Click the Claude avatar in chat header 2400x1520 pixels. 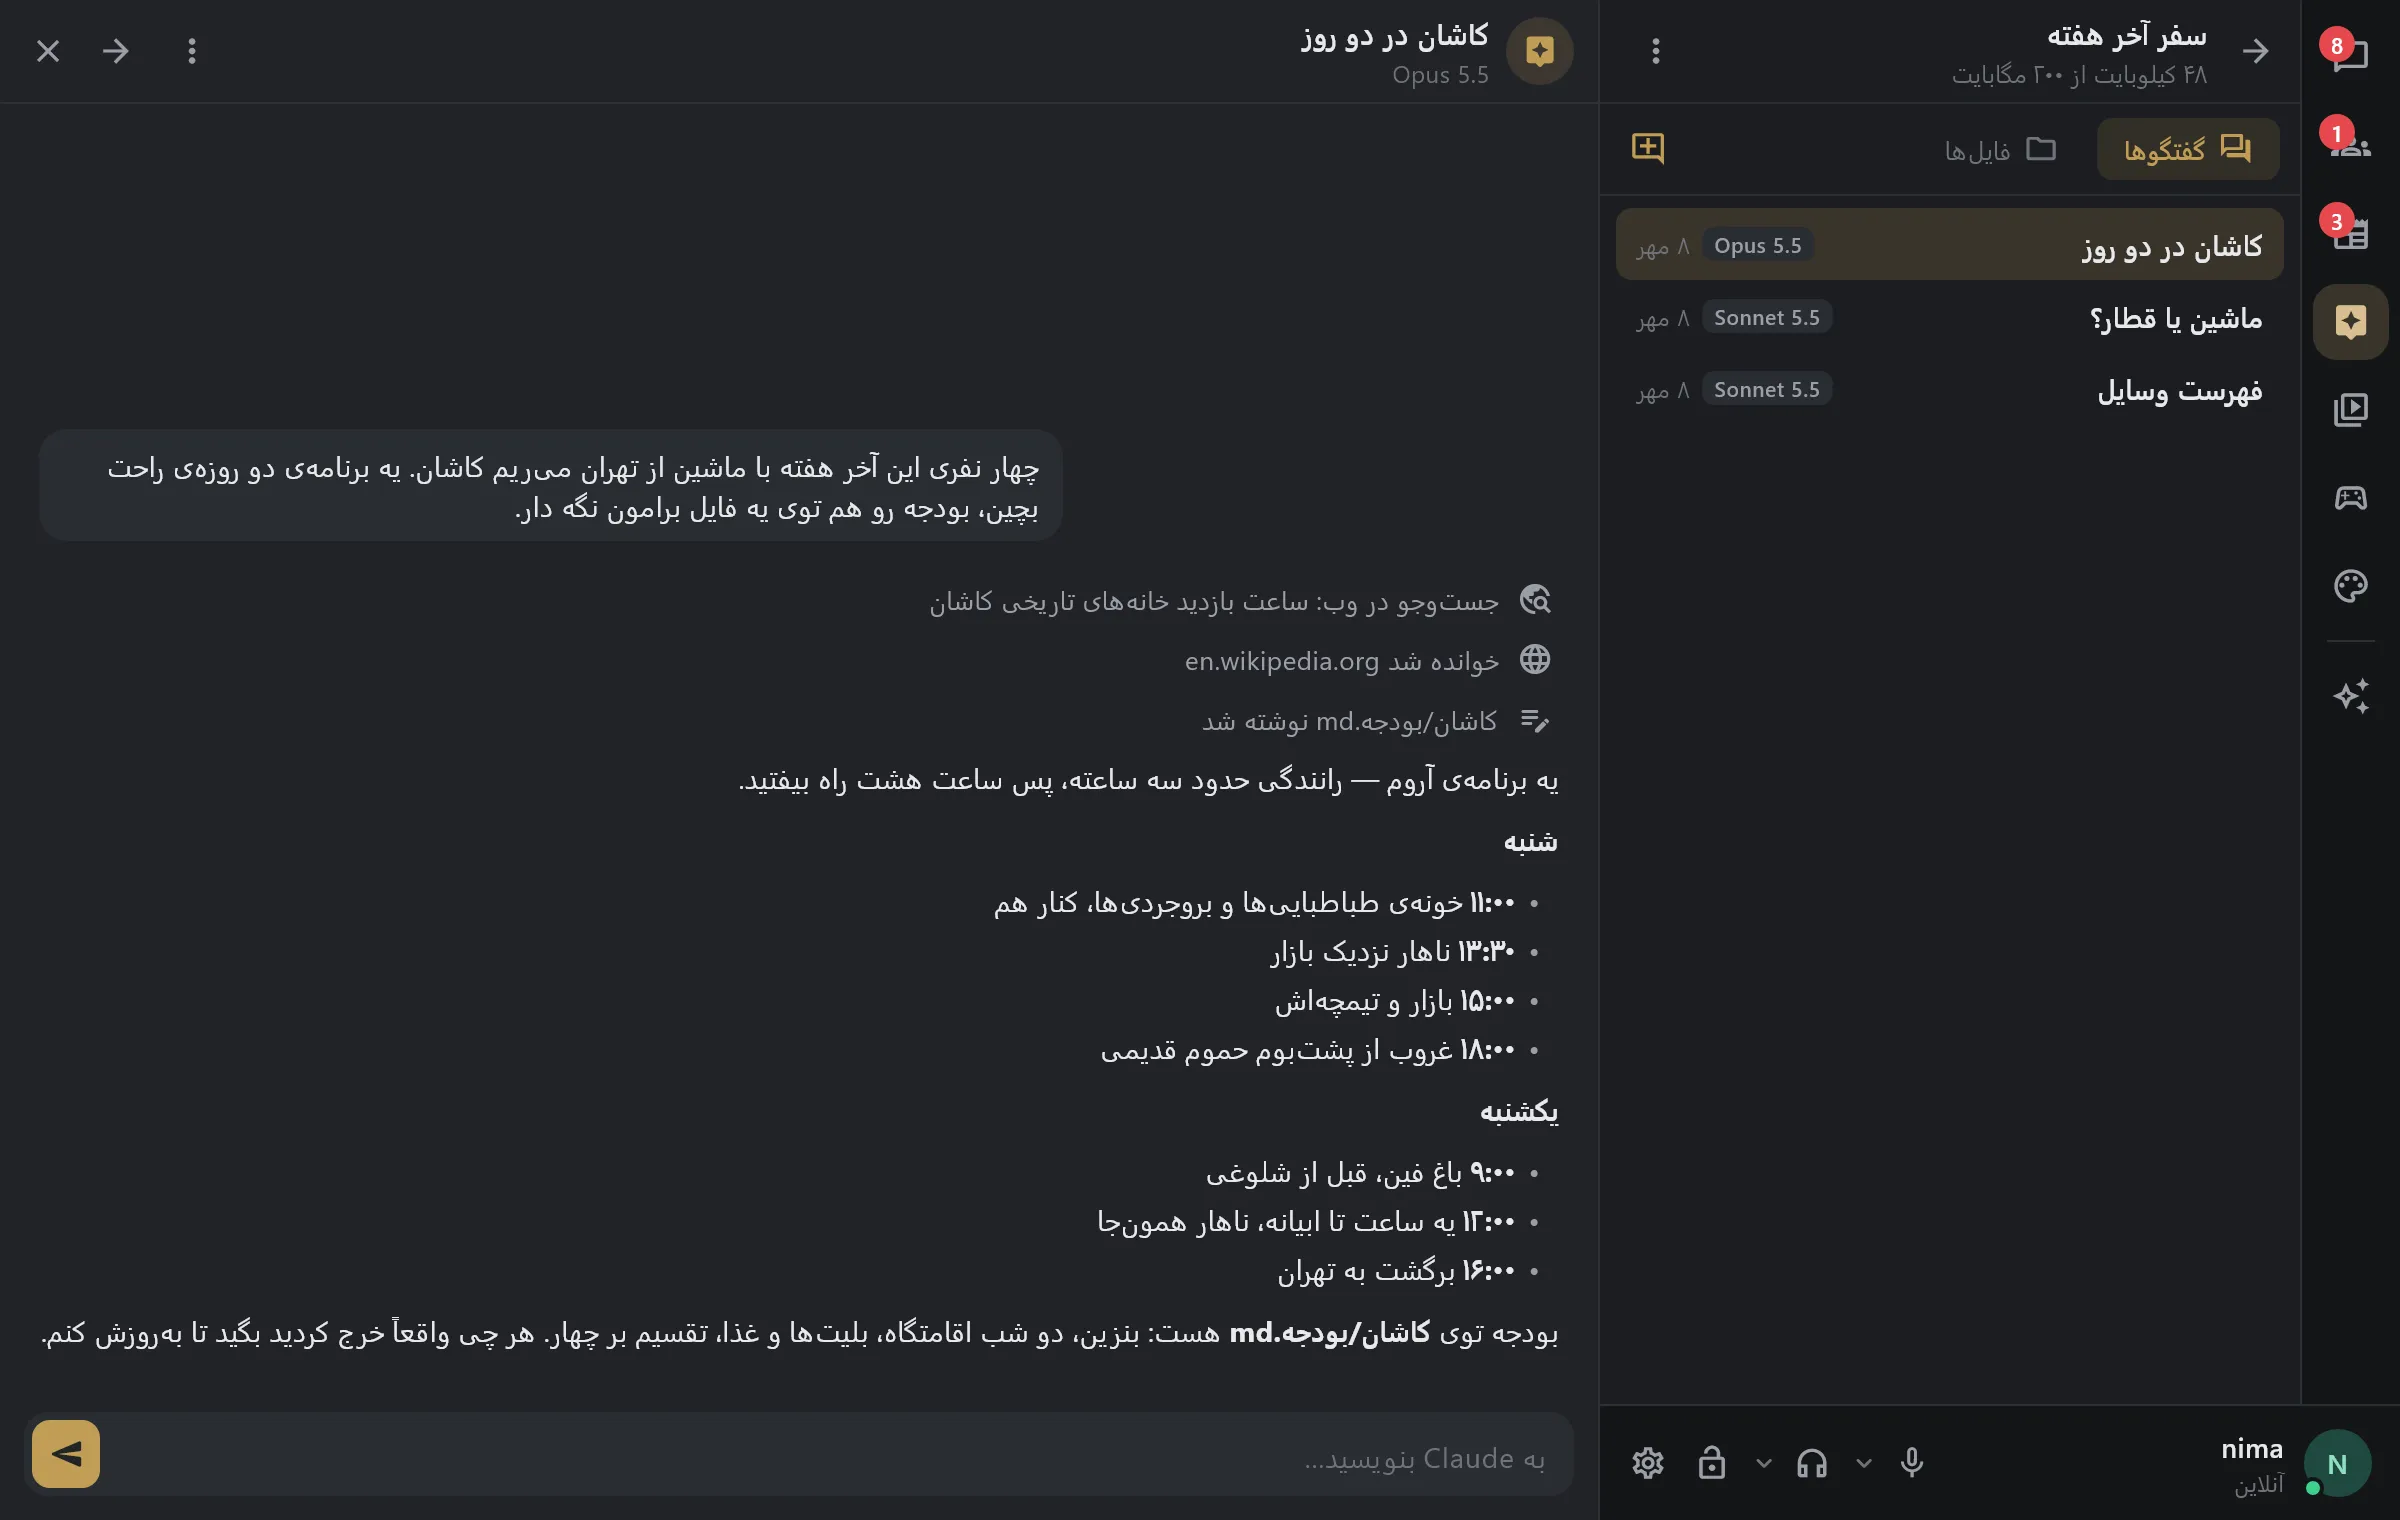1540,51
